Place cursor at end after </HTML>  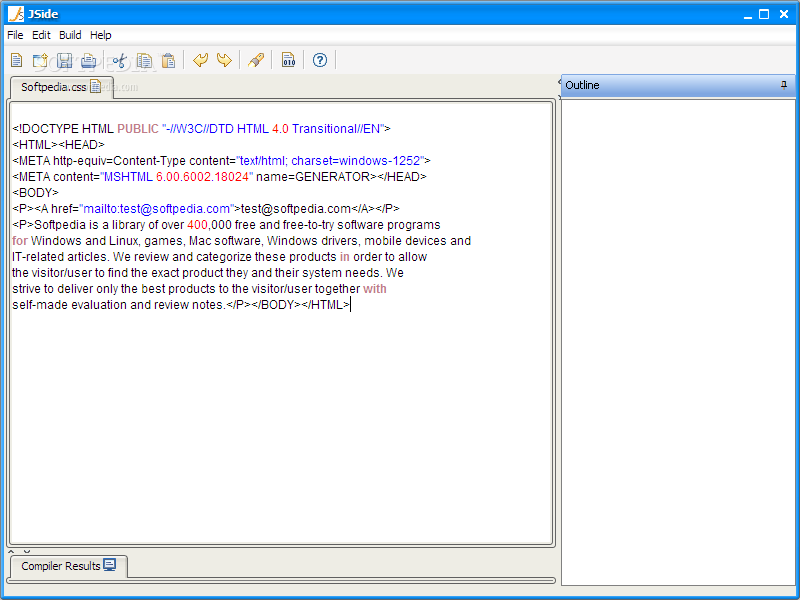351,305
